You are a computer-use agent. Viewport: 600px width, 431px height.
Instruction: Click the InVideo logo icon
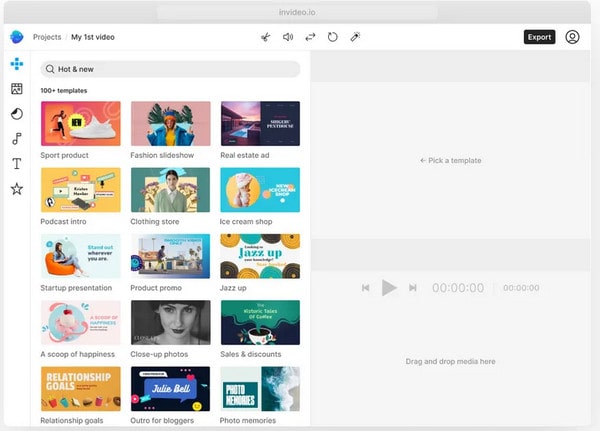(16, 37)
